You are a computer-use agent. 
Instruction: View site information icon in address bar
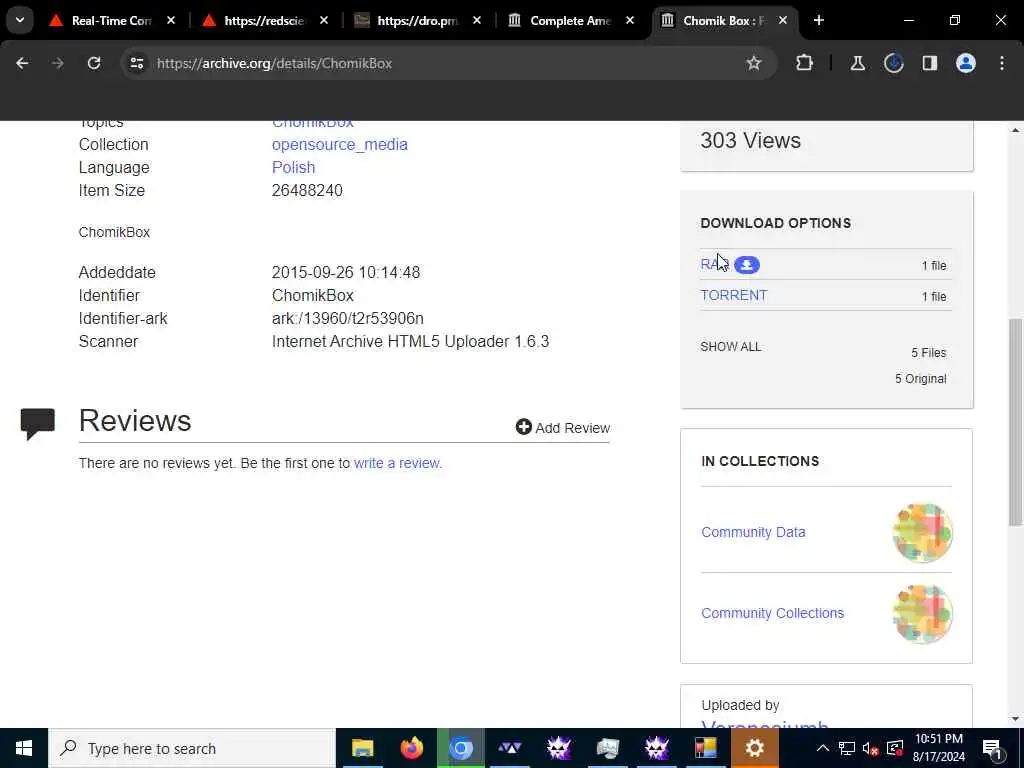pyautogui.click(x=136, y=63)
